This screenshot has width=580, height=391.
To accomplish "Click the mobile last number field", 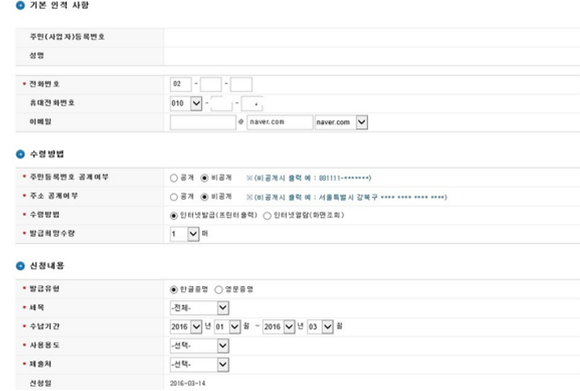I will pyautogui.click(x=252, y=104).
